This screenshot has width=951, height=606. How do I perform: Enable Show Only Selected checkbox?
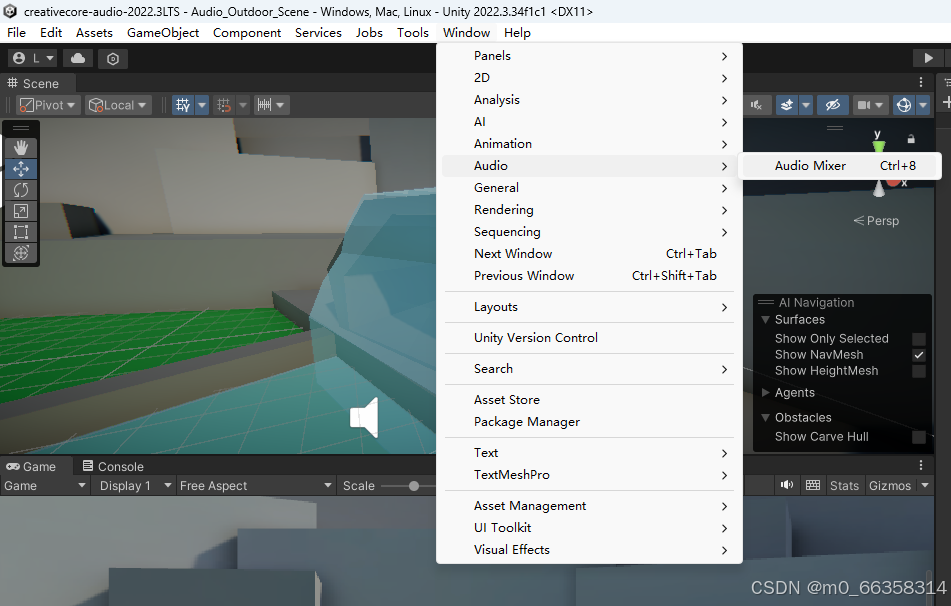point(919,338)
